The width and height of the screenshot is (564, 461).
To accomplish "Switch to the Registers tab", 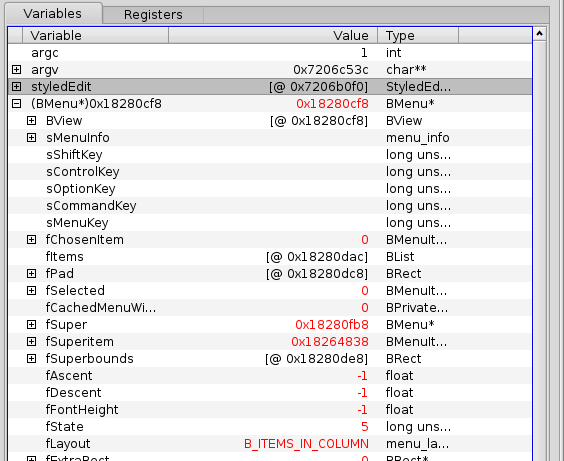I will coord(153,15).
